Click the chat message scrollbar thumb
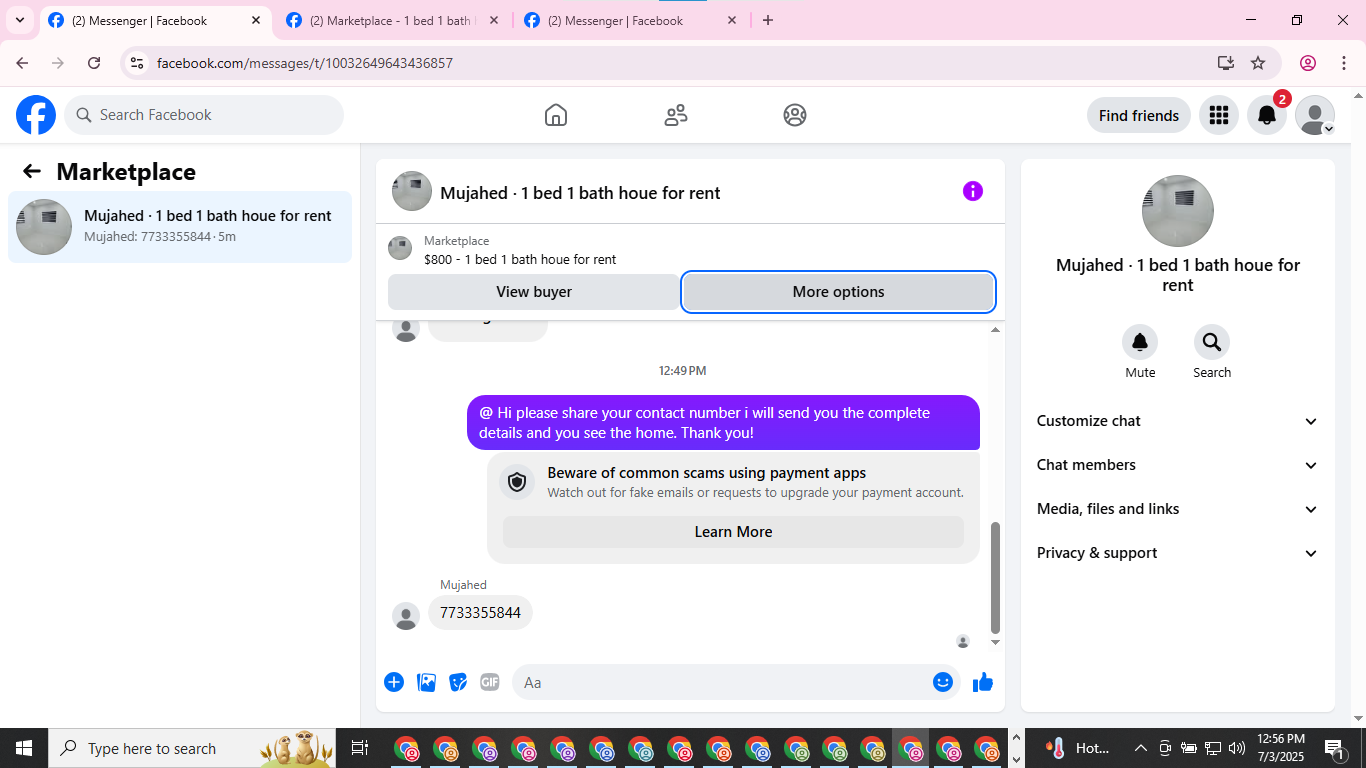 pyautogui.click(x=995, y=577)
